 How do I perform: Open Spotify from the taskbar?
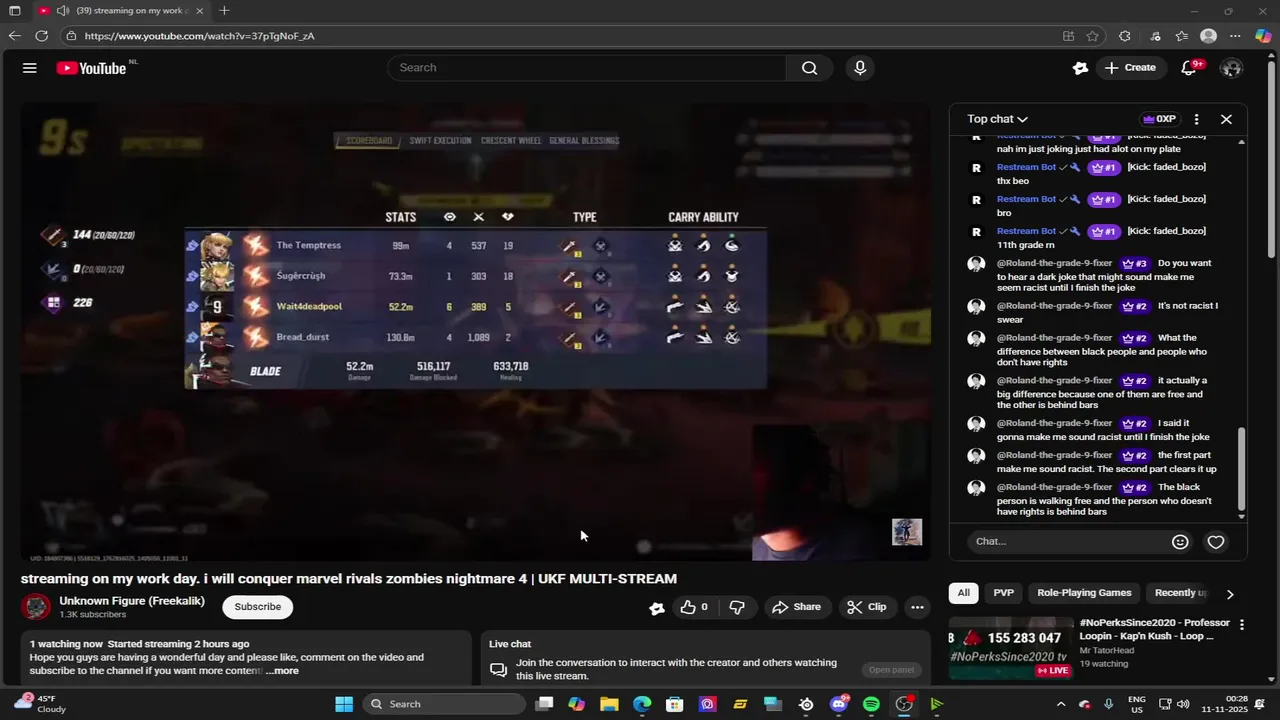pos(871,704)
